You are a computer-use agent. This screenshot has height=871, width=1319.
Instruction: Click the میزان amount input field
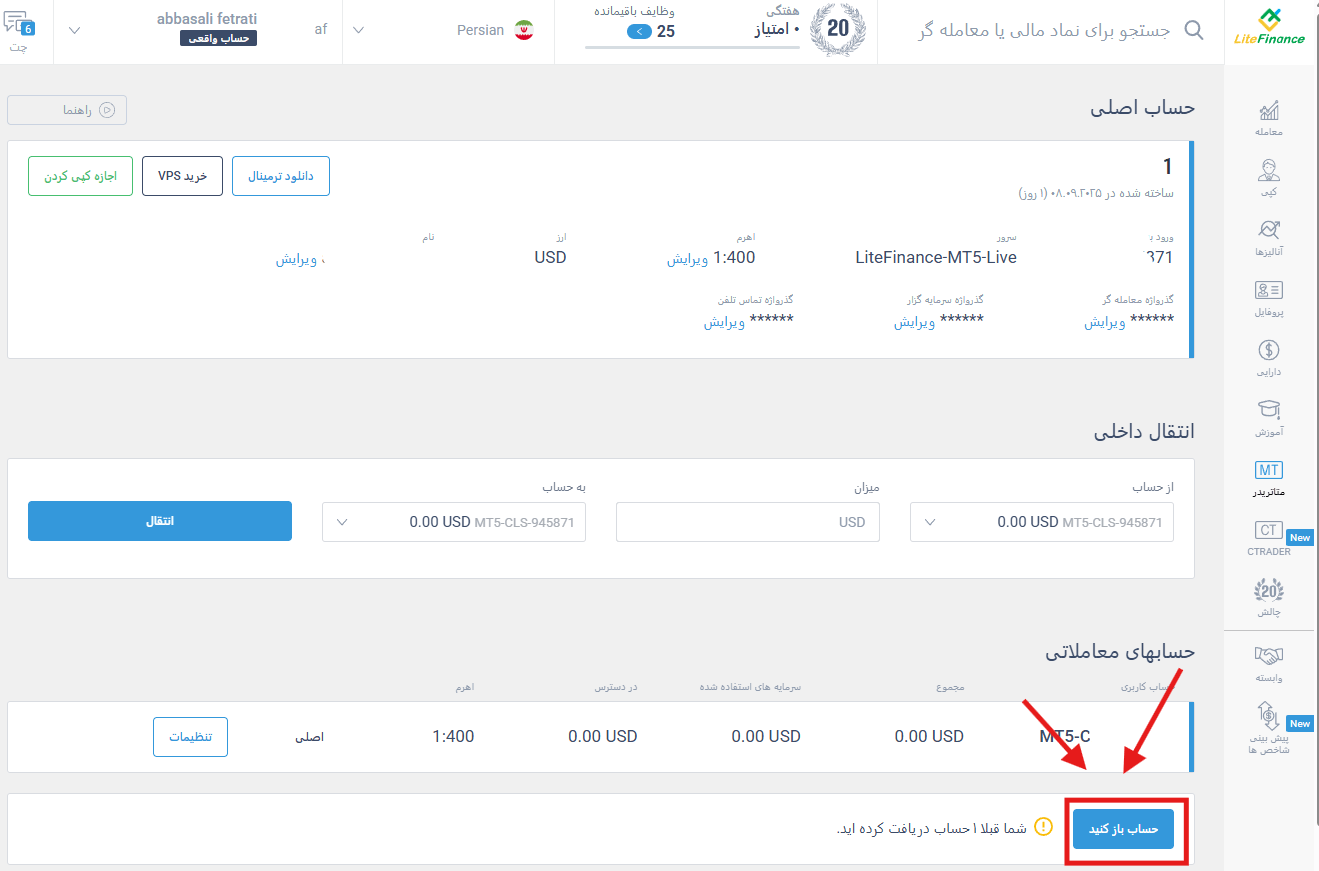tap(747, 521)
